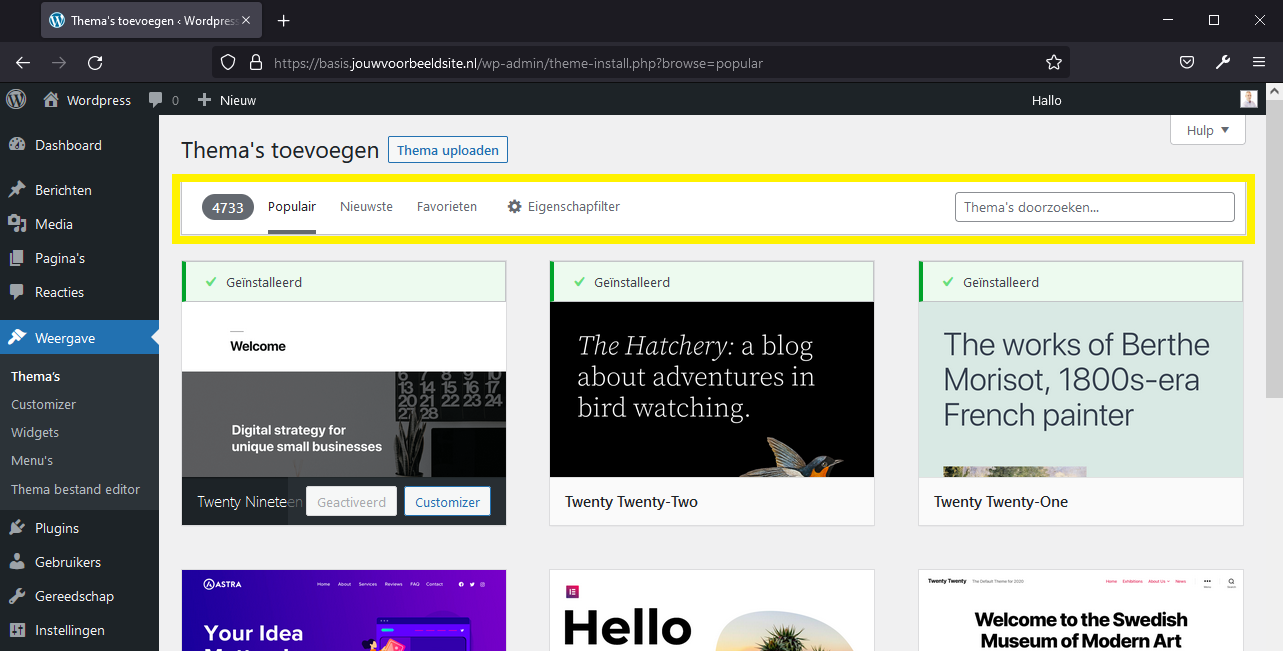Open the Nieuw admin bar menu
1283x651 pixels.
226,99
